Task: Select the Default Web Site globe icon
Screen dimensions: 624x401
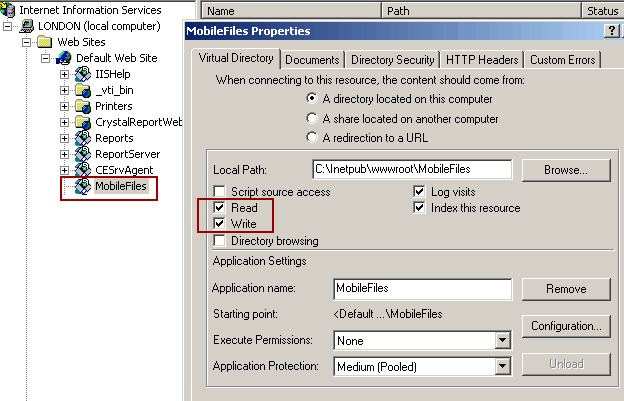Action: pyautogui.click(x=64, y=58)
